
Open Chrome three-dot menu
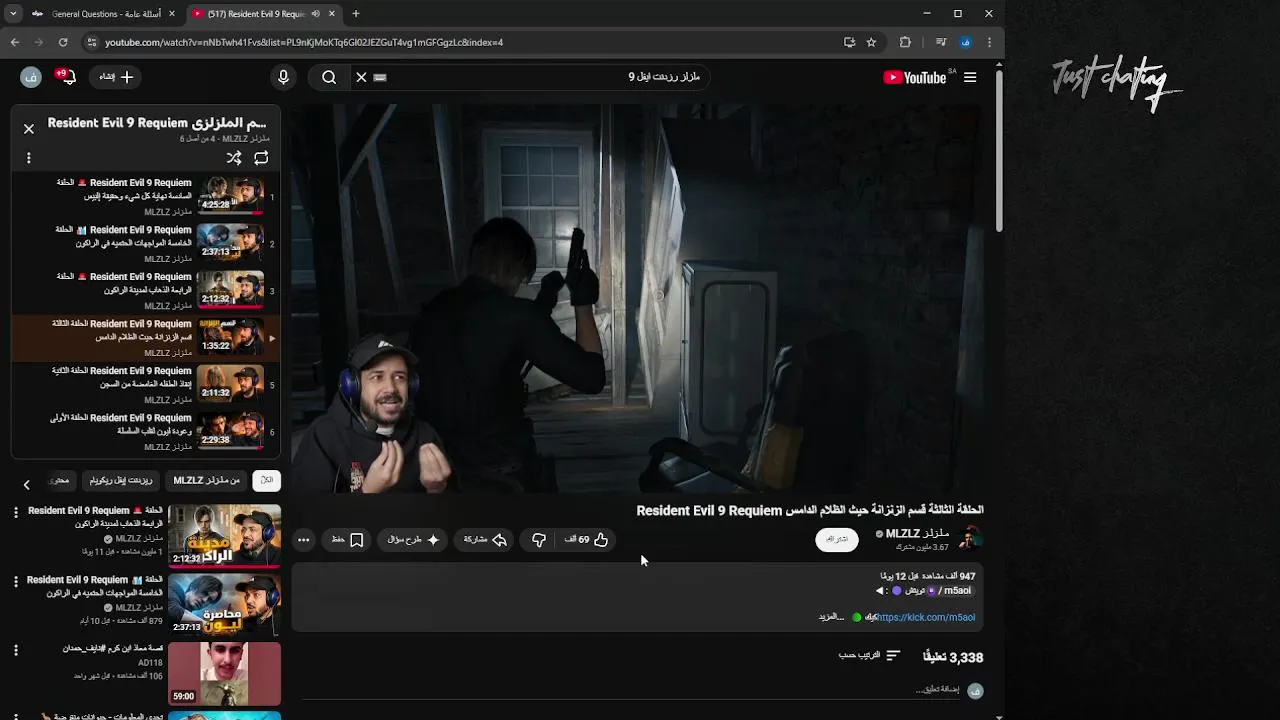[989, 42]
